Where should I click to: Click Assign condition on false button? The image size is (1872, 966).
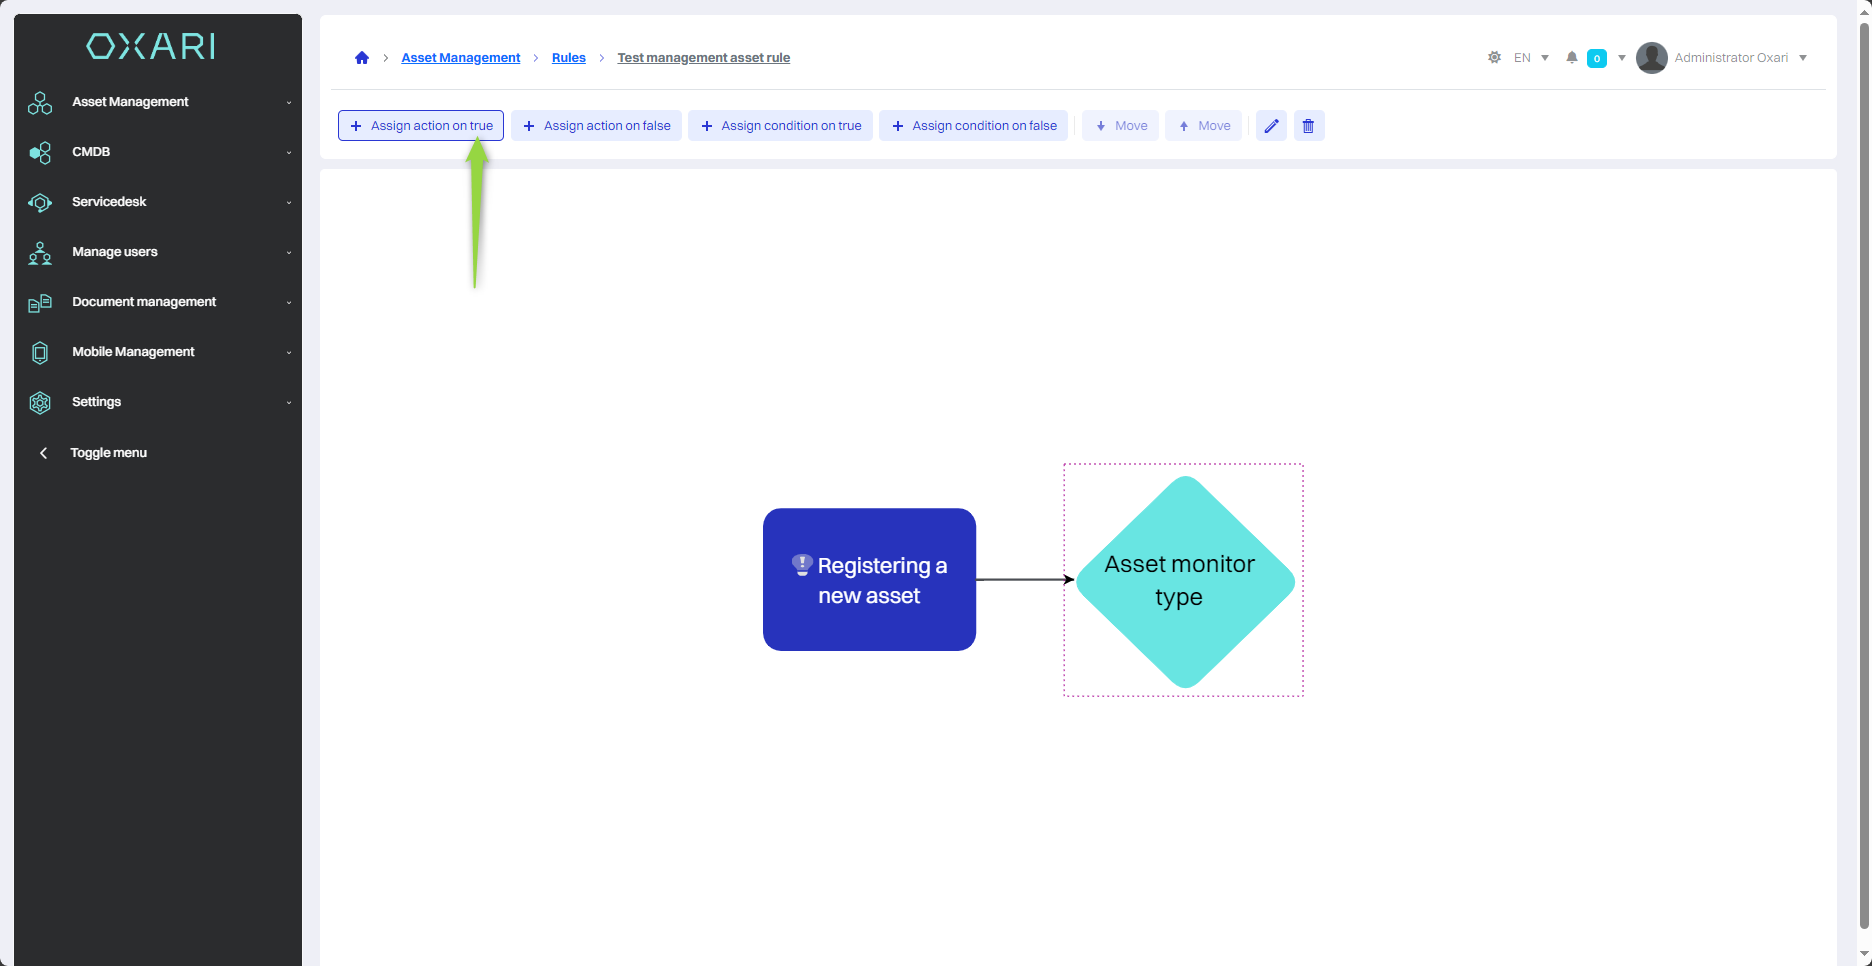973,126
